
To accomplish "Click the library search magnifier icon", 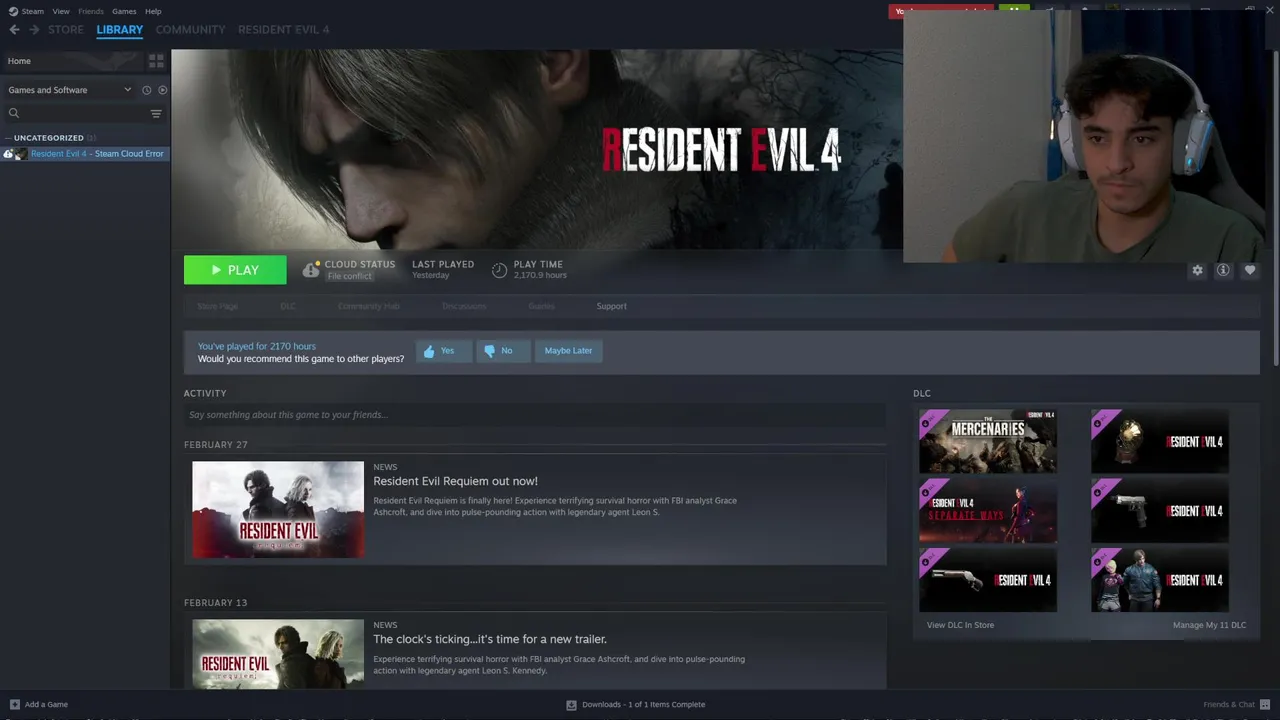I will click(x=14, y=113).
